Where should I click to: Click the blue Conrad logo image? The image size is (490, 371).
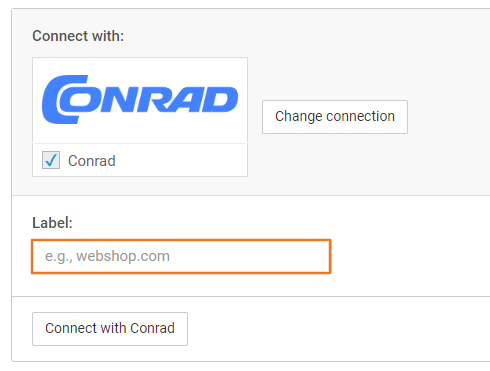[x=140, y=100]
